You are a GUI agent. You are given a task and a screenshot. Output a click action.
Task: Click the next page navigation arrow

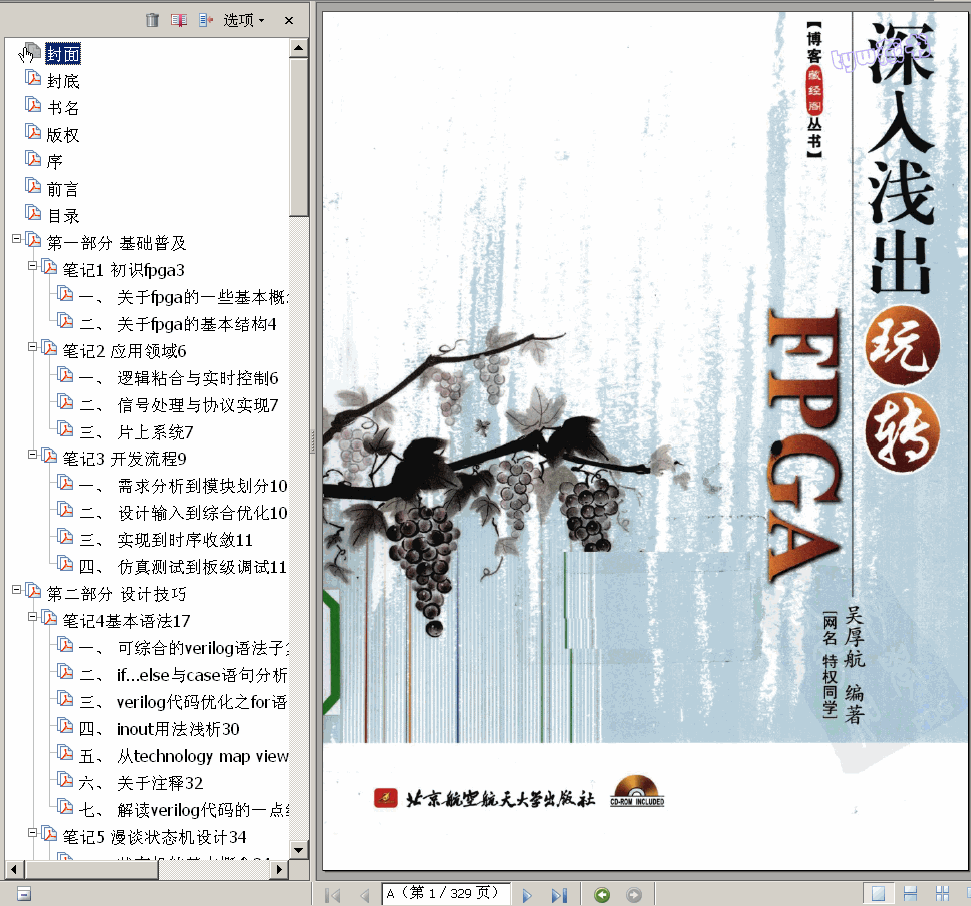click(527, 895)
